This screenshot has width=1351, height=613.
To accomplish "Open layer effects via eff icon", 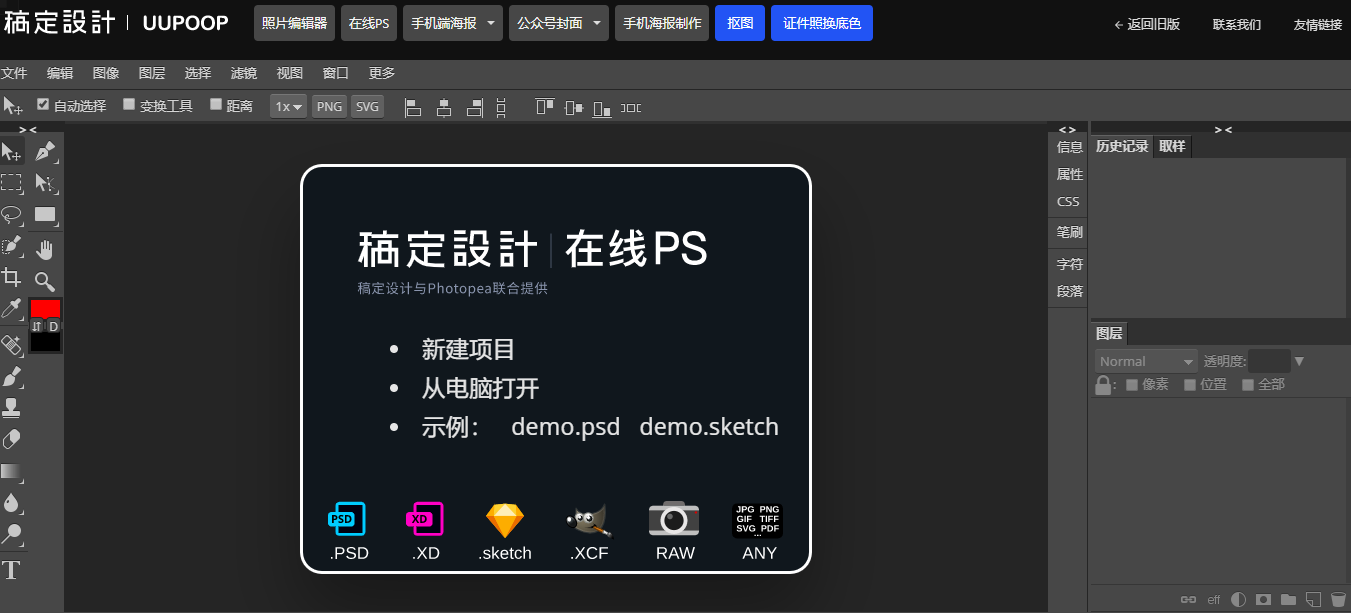I will [1214, 600].
